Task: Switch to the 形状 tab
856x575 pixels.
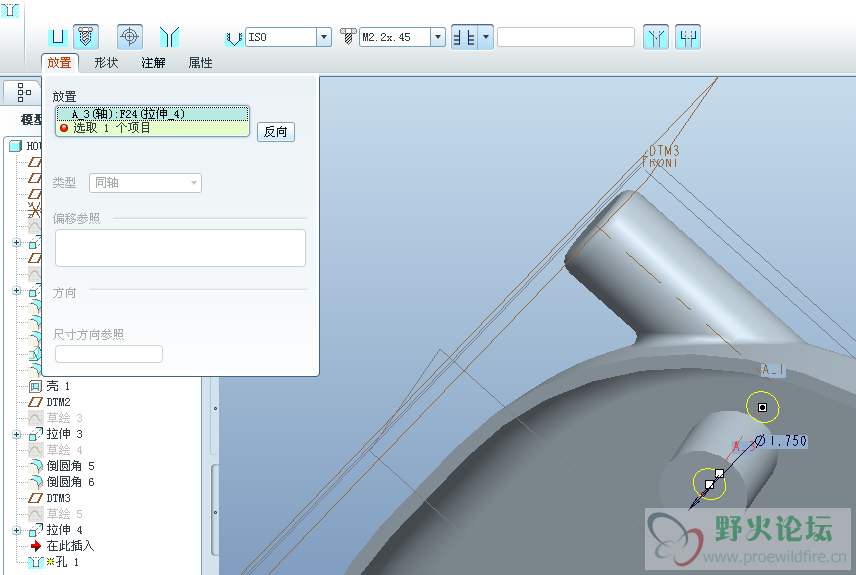Action: [106, 63]
